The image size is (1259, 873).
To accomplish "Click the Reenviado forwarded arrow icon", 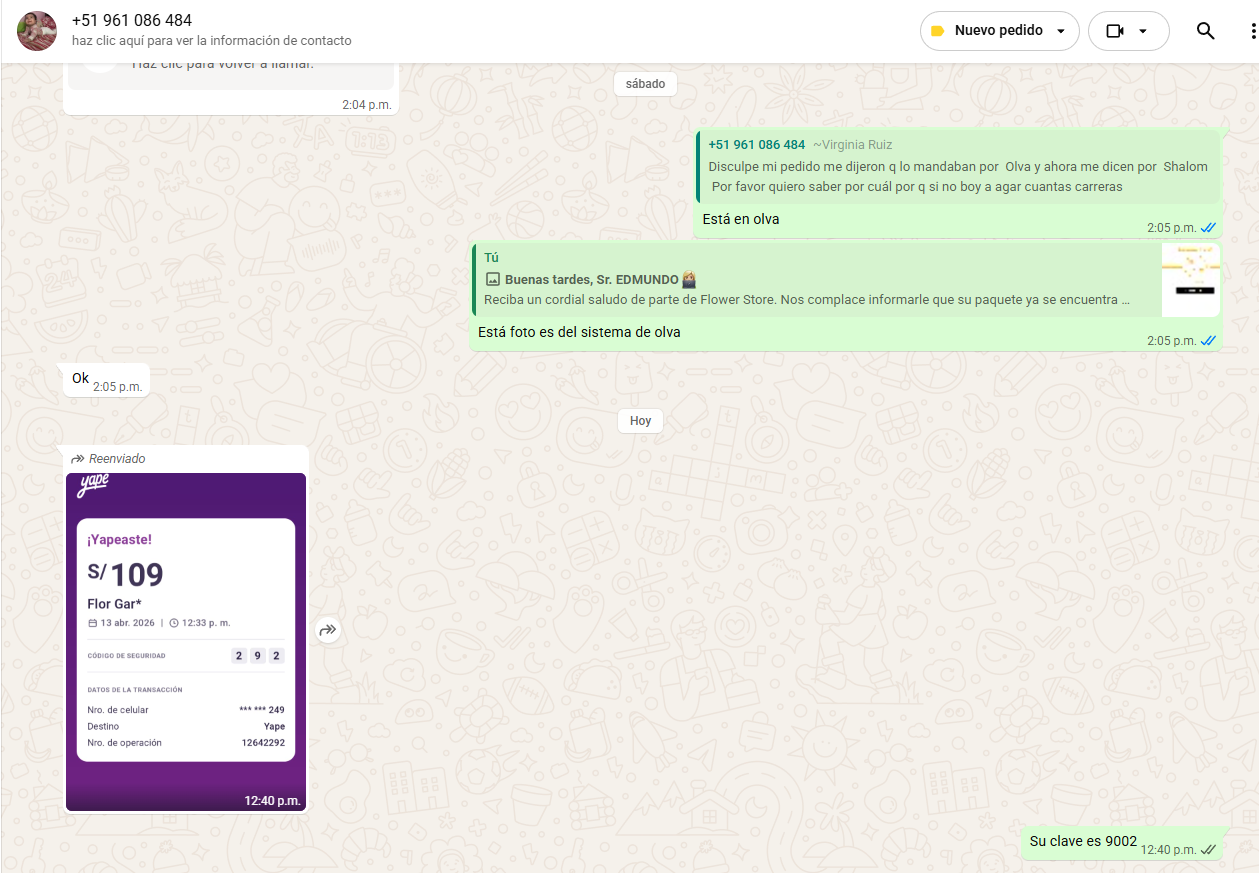I will tap(77, 459).
